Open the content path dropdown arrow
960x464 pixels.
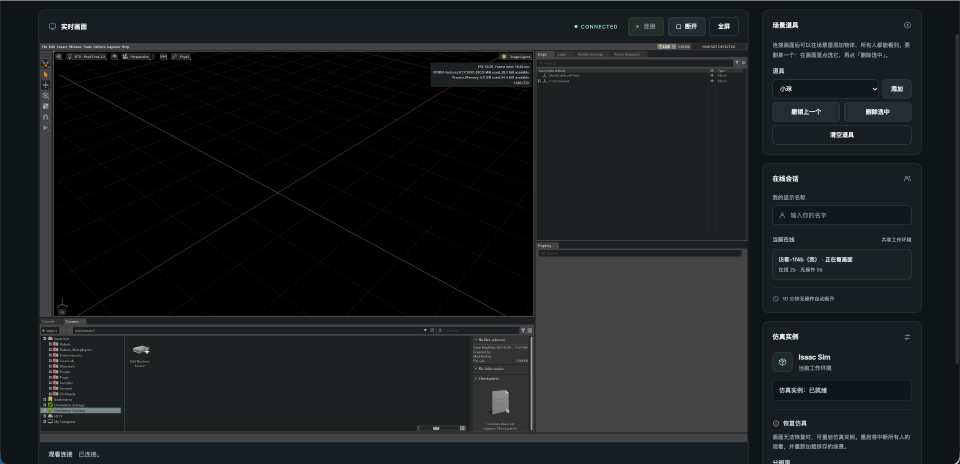425,331
